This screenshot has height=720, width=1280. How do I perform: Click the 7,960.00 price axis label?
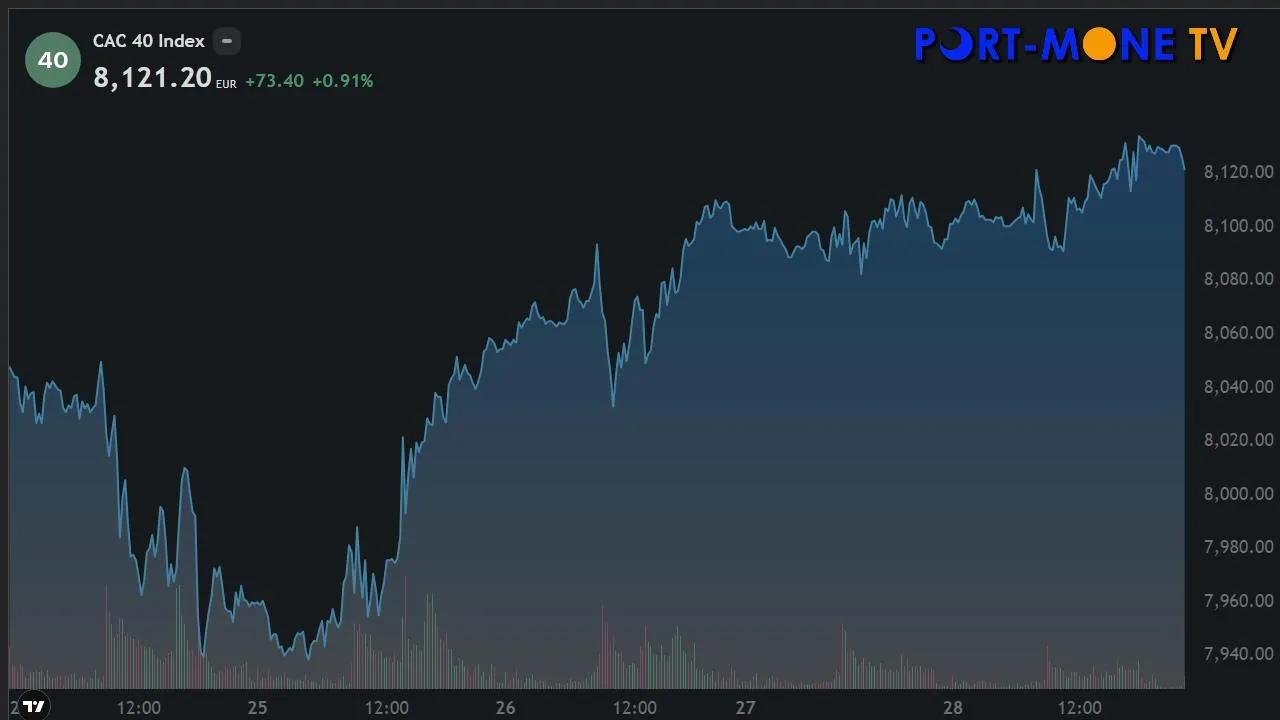click(1238, 601)
